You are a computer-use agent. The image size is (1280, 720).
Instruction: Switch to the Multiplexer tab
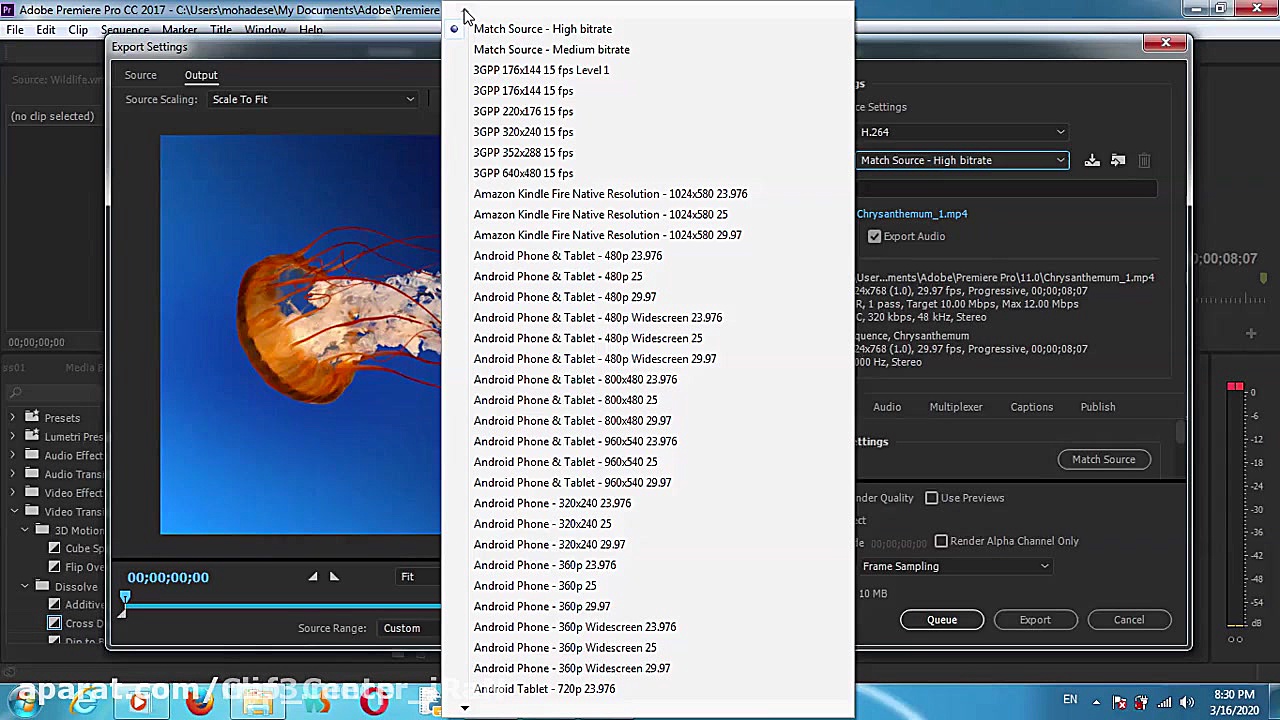click(x=955, y=407)
